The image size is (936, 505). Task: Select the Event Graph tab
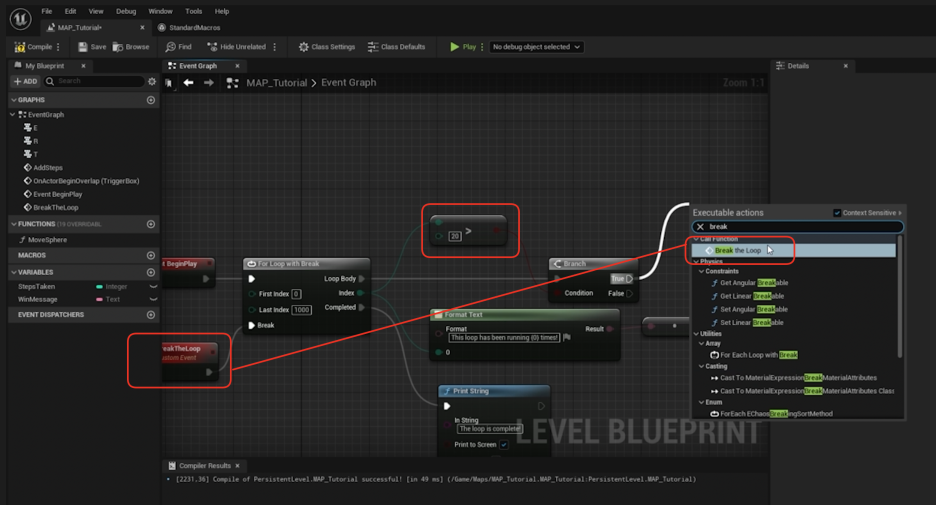198,66
